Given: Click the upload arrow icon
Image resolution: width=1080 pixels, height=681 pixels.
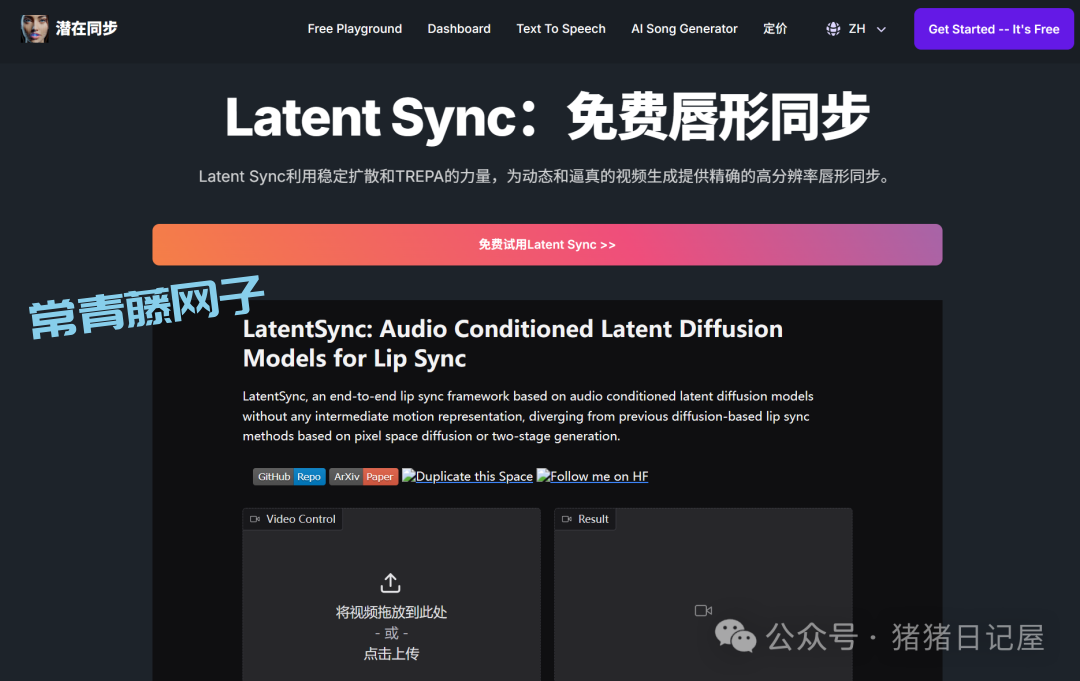Looking at the screenshot, I should point(391,582).
